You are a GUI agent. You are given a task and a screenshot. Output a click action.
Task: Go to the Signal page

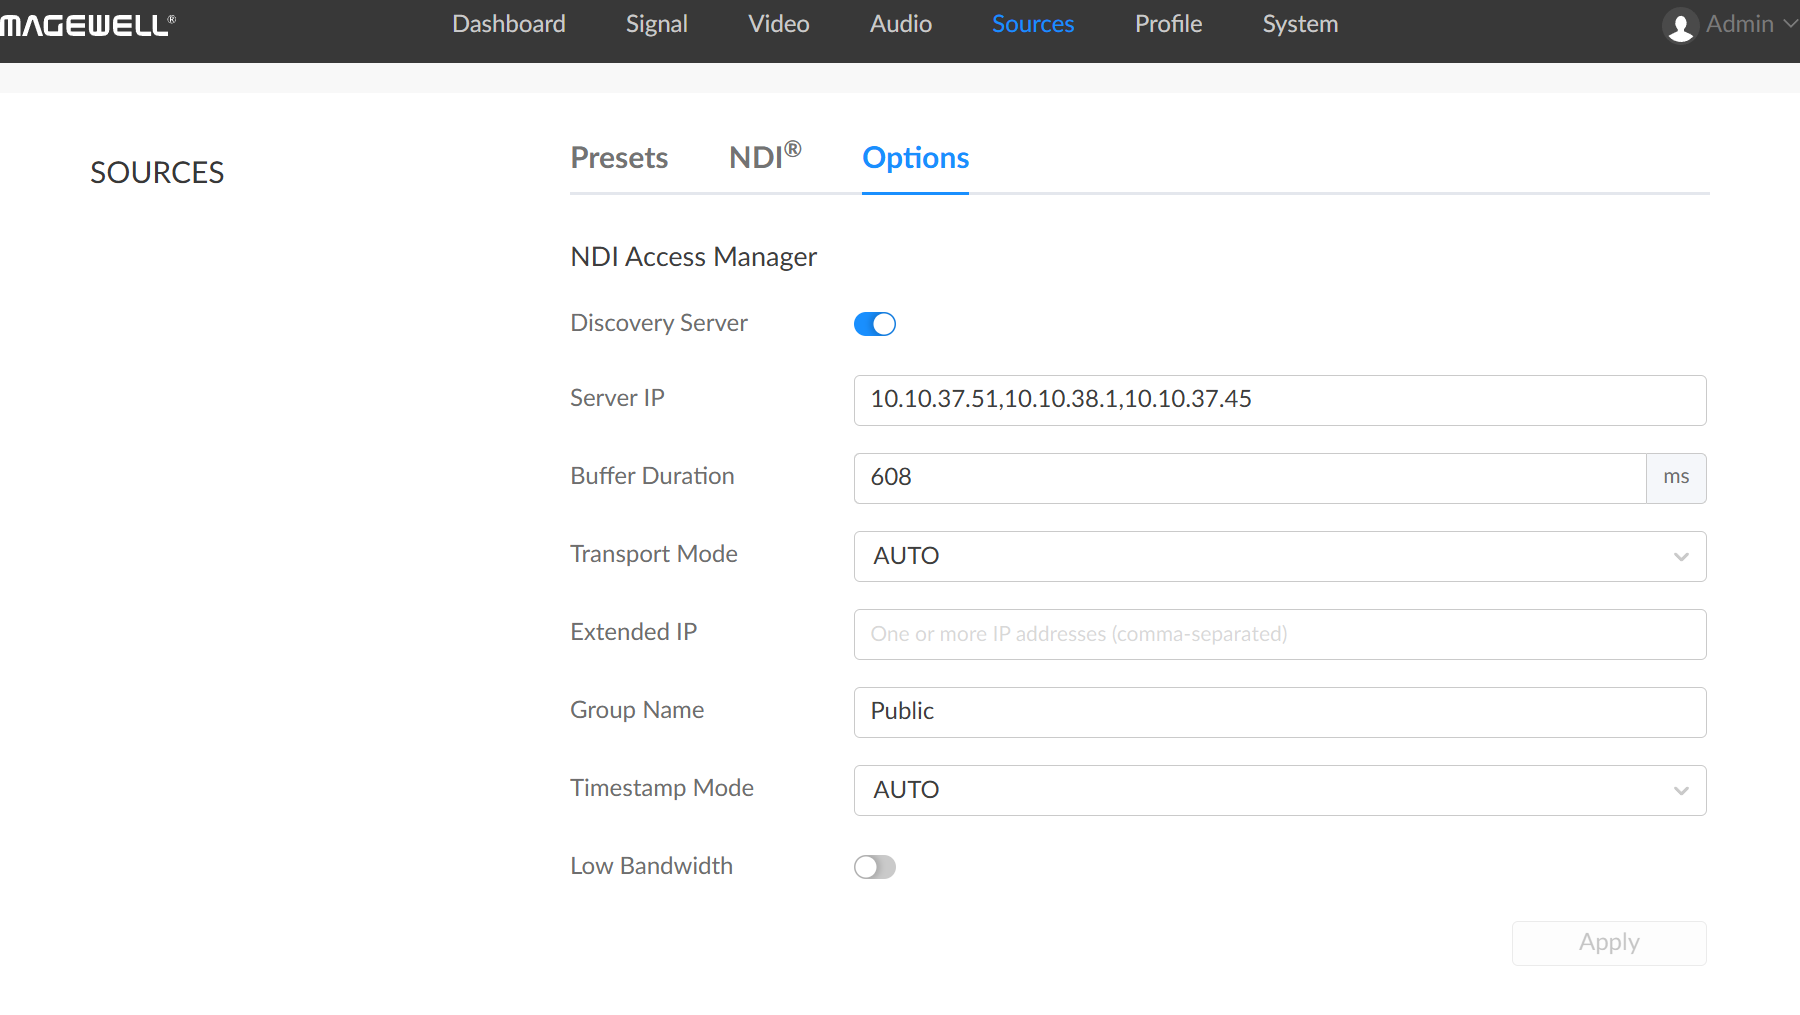pos(656,24)
